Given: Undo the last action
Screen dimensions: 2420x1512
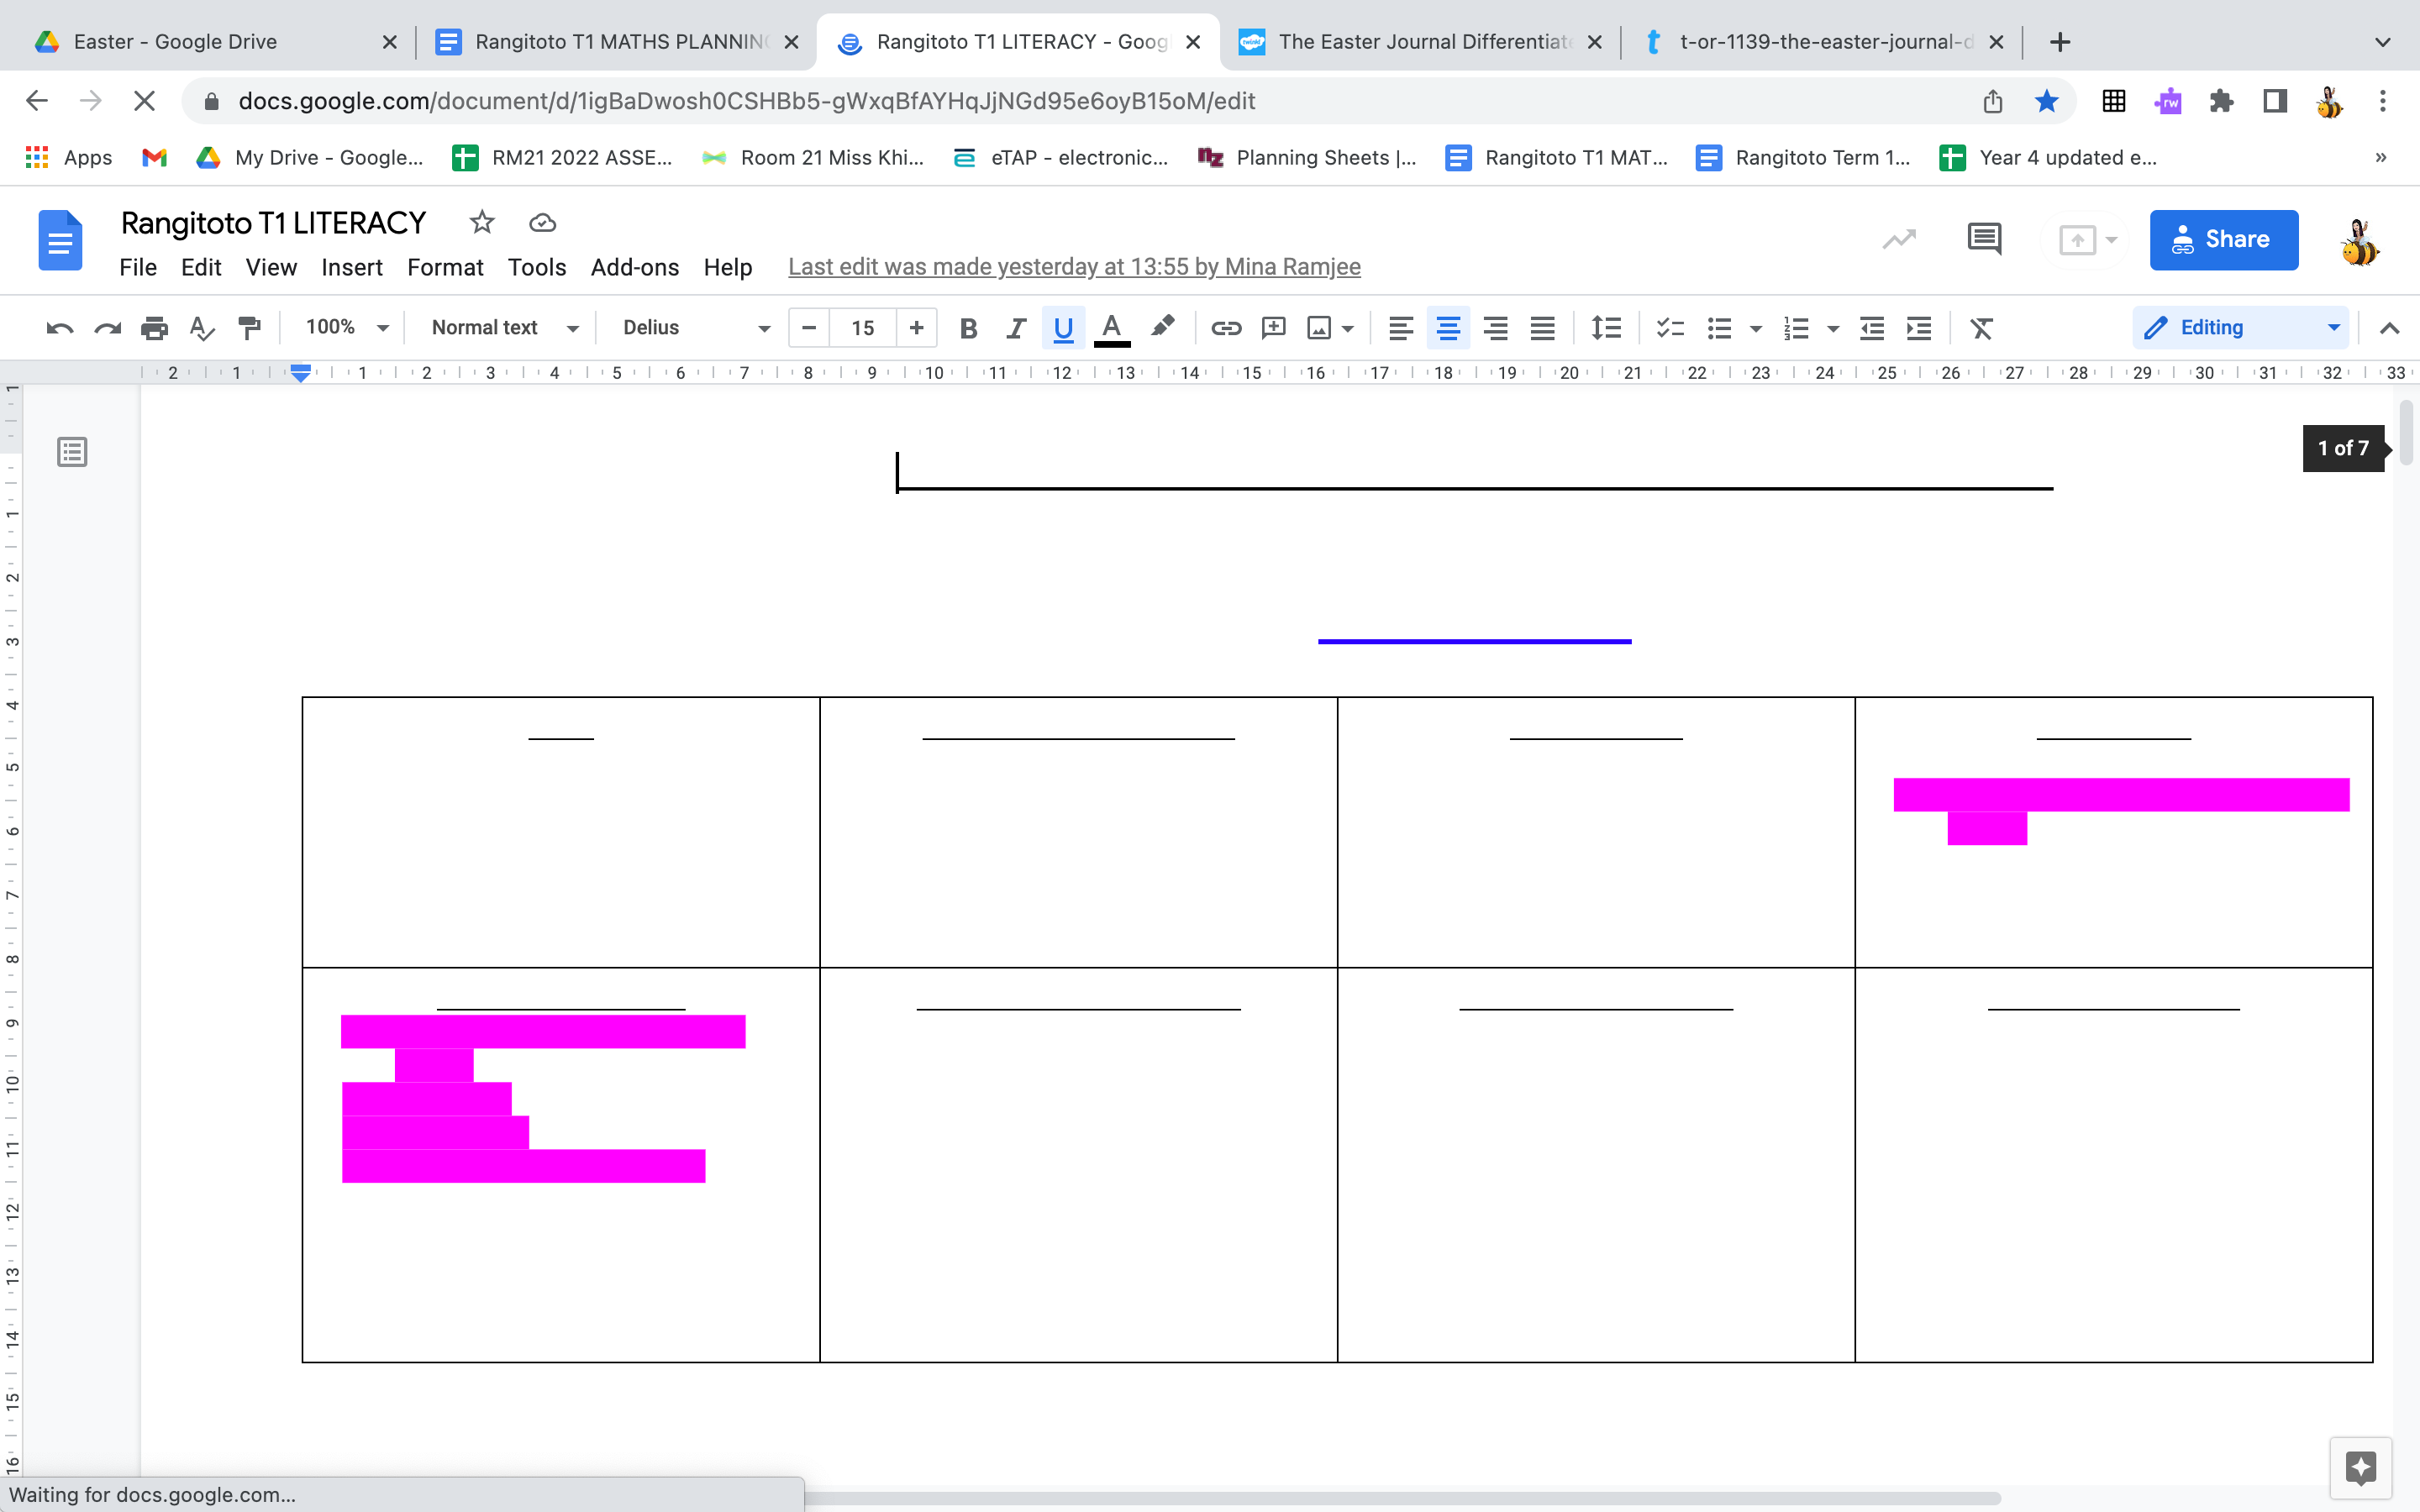Looking at the screenshot, I should coord(59,327).
